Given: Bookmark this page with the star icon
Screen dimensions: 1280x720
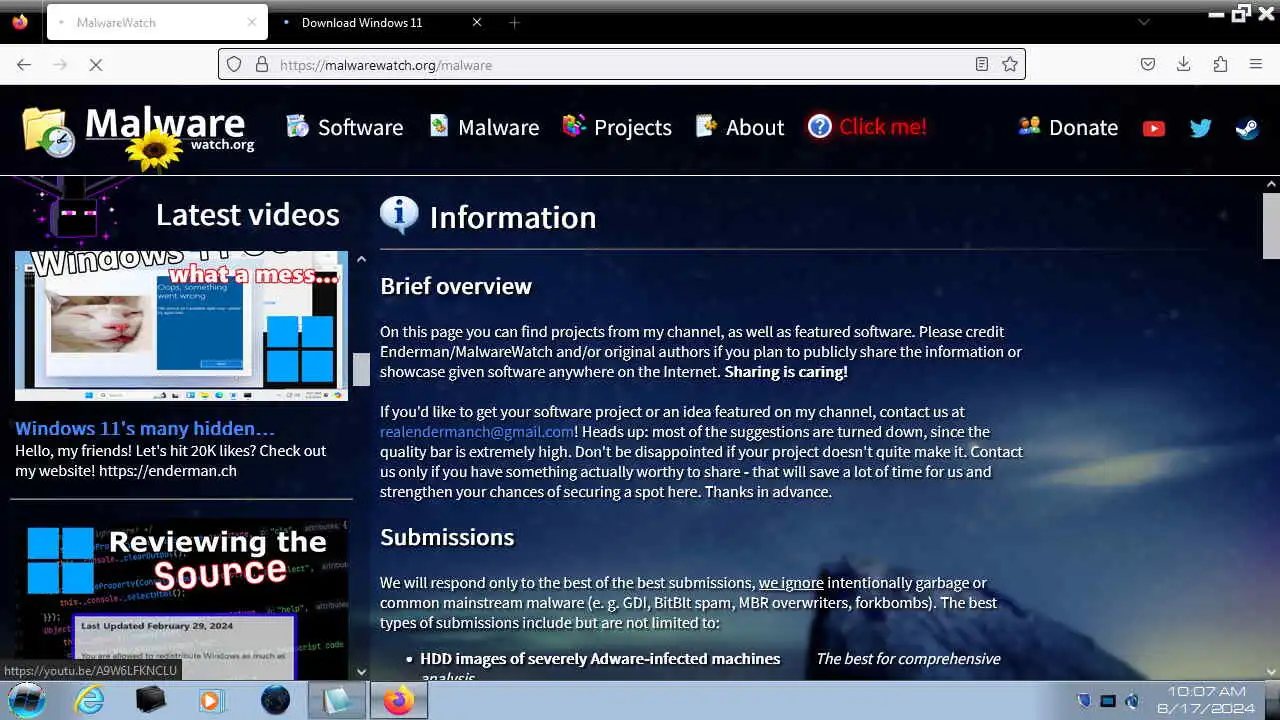Looking at the screenshot, I should 1010,64.
